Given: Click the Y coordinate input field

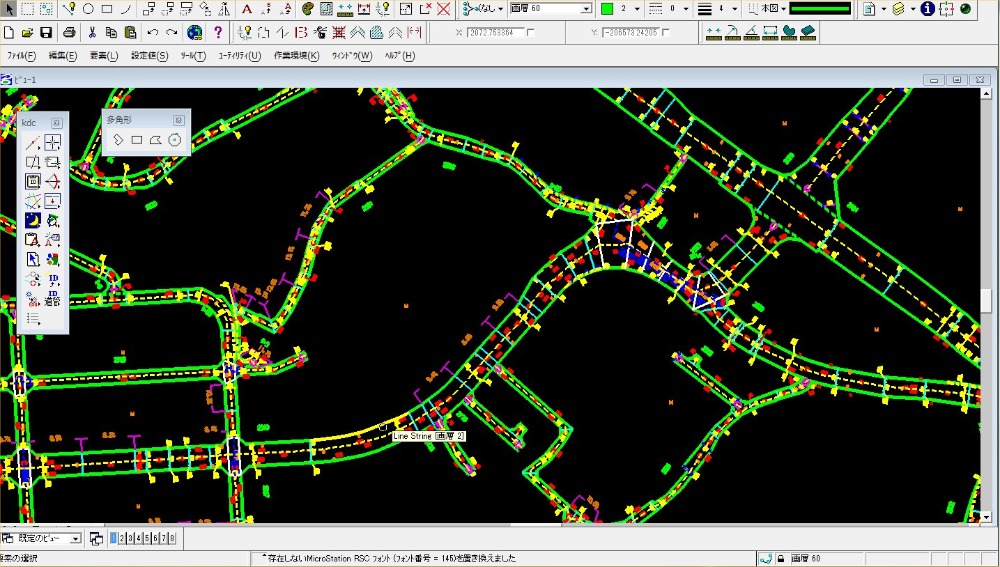Looking at the screenshot, I should pos(631,32).
